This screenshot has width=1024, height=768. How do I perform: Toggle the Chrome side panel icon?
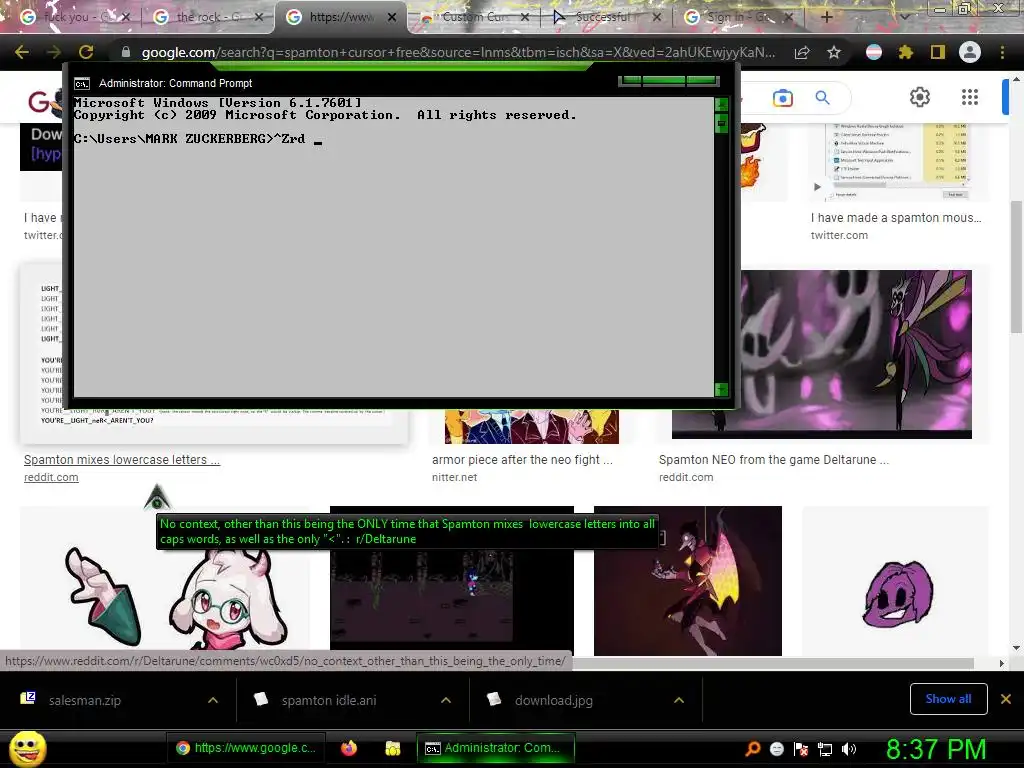(938, 52)
